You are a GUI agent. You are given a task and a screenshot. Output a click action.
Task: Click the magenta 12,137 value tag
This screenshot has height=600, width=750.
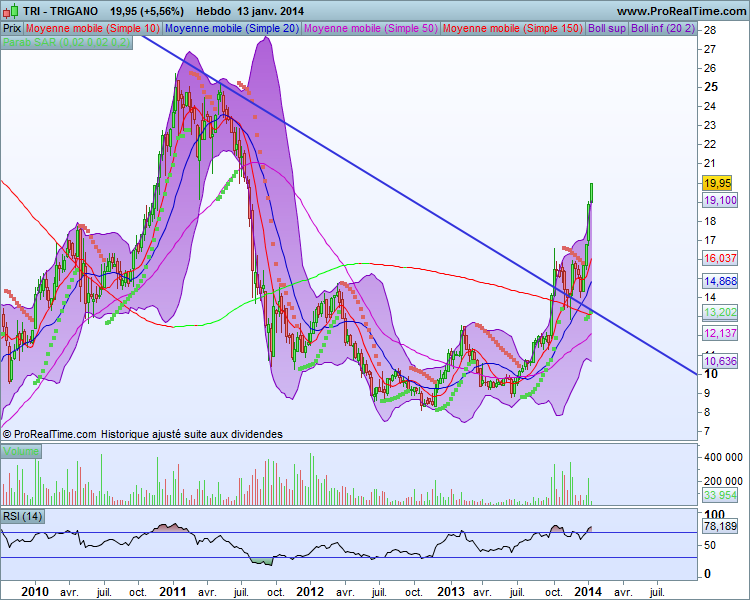(720, 333)
